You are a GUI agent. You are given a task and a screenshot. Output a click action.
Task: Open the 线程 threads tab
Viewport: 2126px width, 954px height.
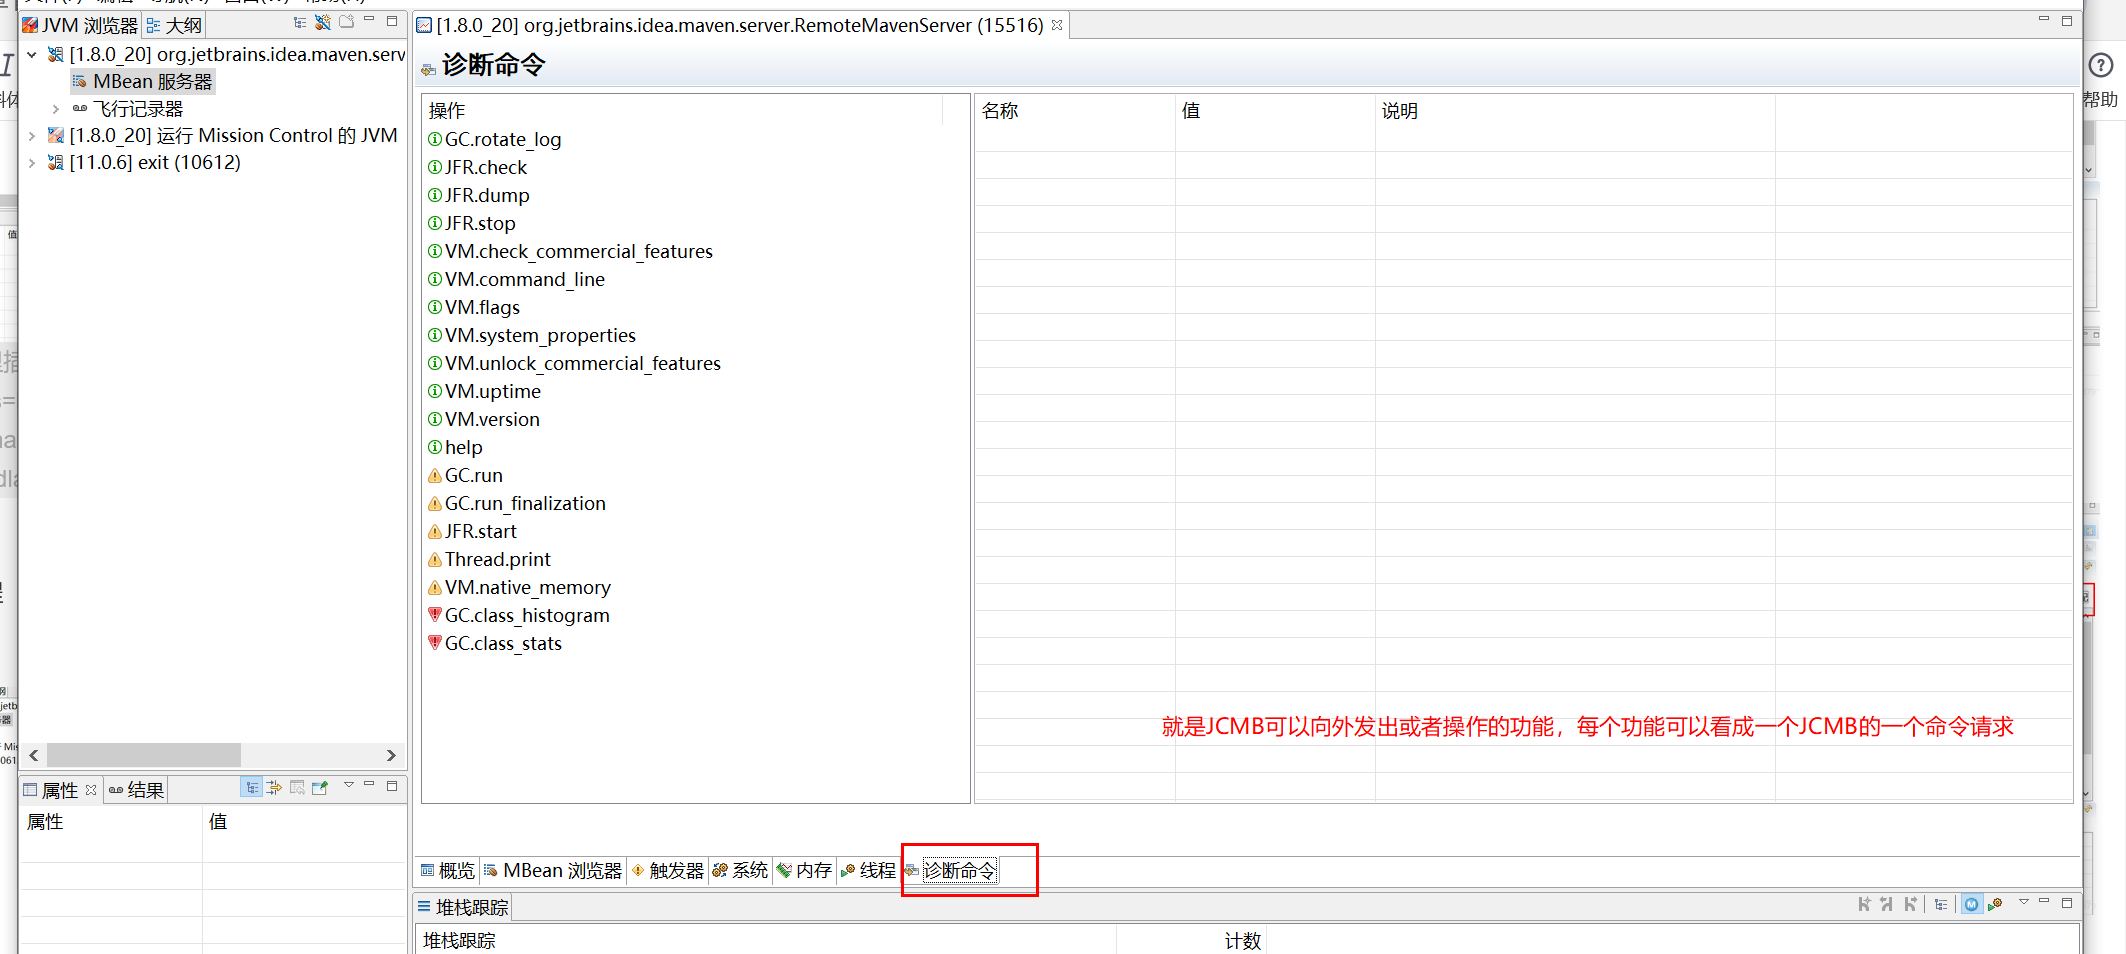868,871
